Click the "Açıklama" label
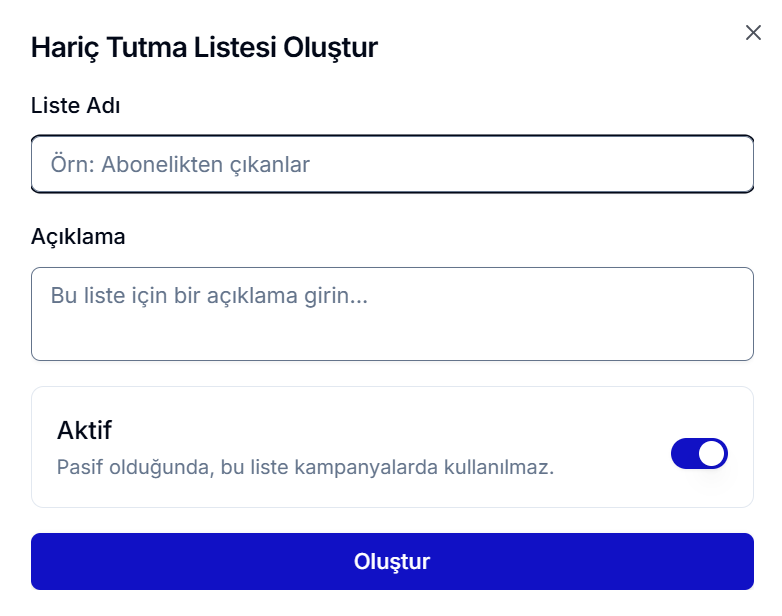Image resolution: width=782 pixels, height=616 pixels. [x=78, y=237]
